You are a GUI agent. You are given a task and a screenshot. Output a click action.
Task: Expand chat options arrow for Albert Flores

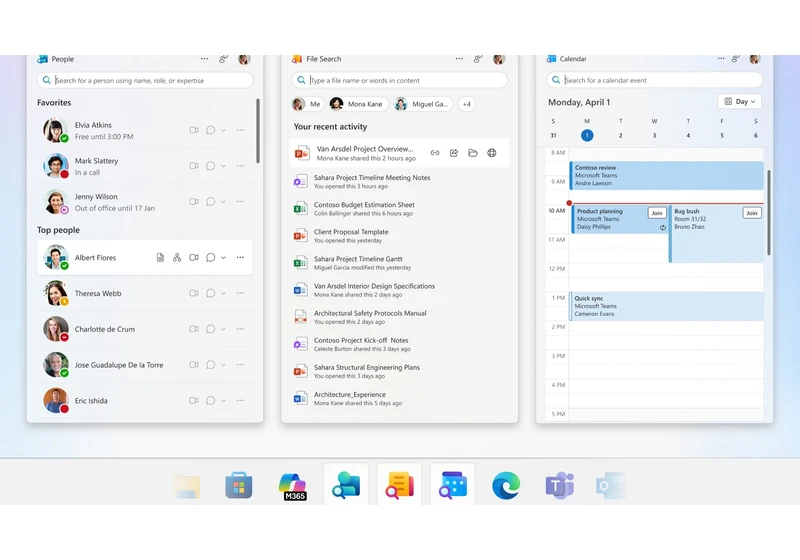(x=223, y=258)
